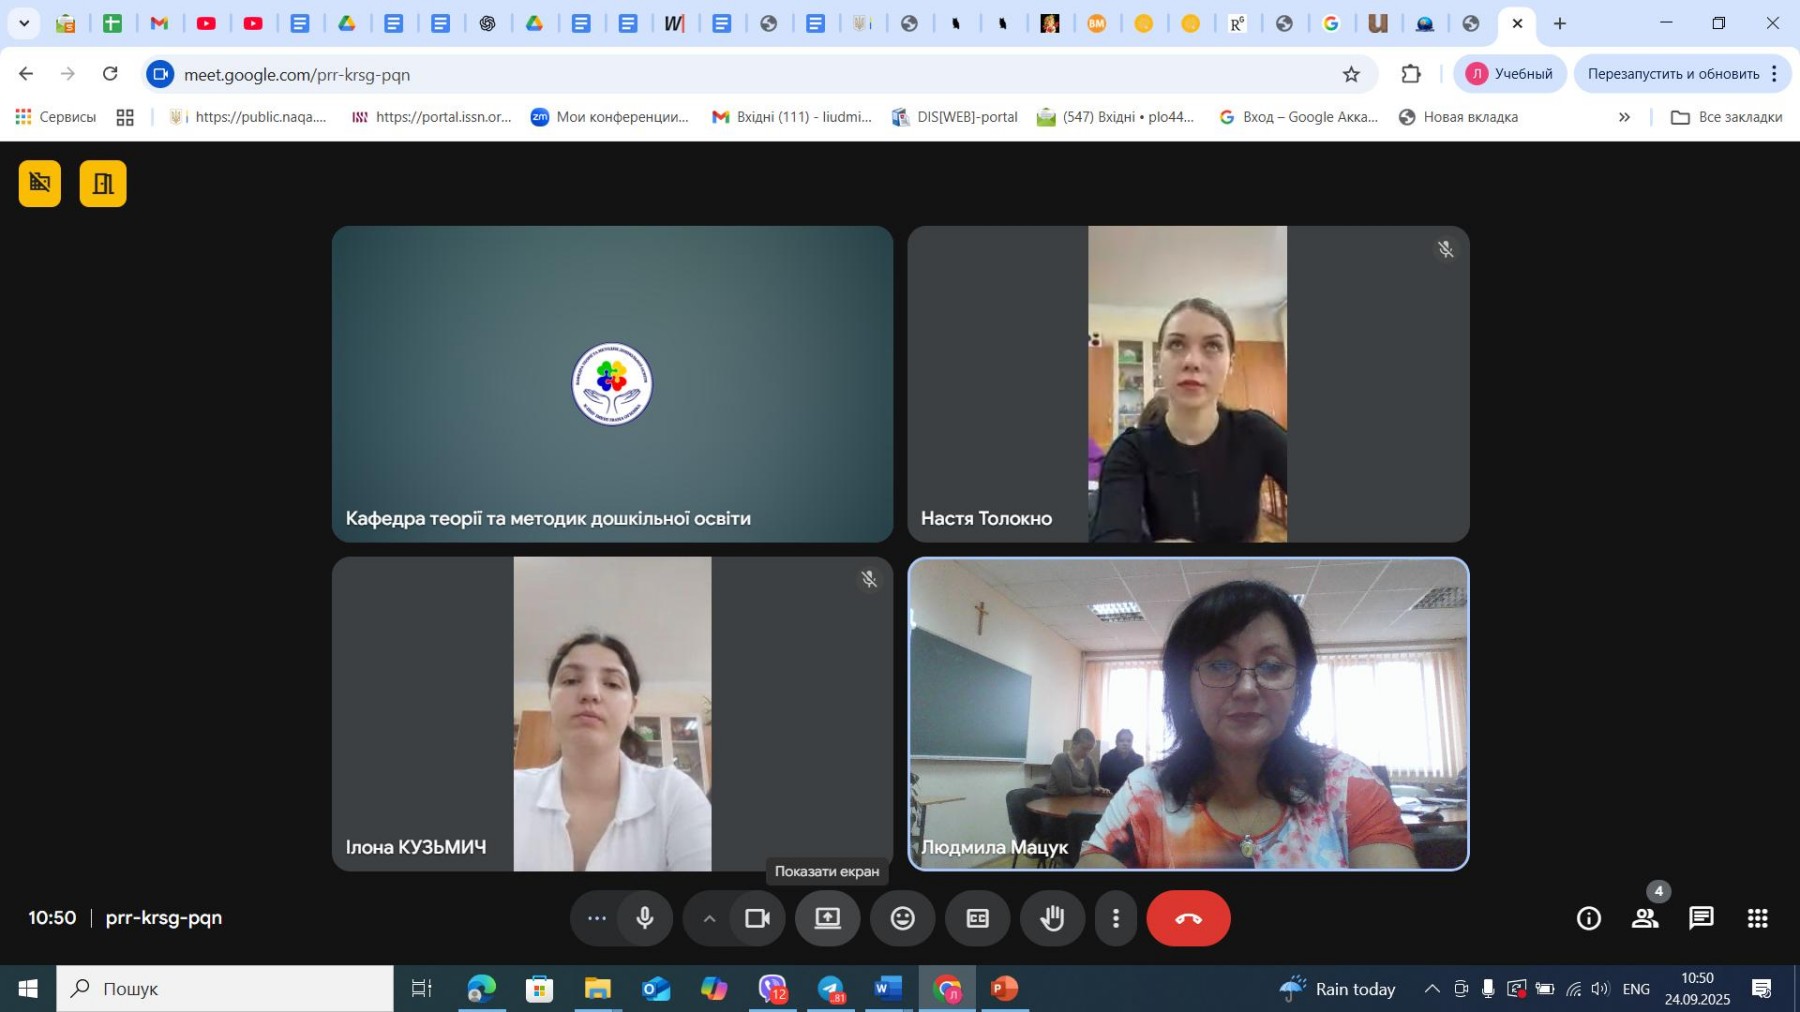Turn off the camera
1800x1012 pixels.
pos(757,918)
